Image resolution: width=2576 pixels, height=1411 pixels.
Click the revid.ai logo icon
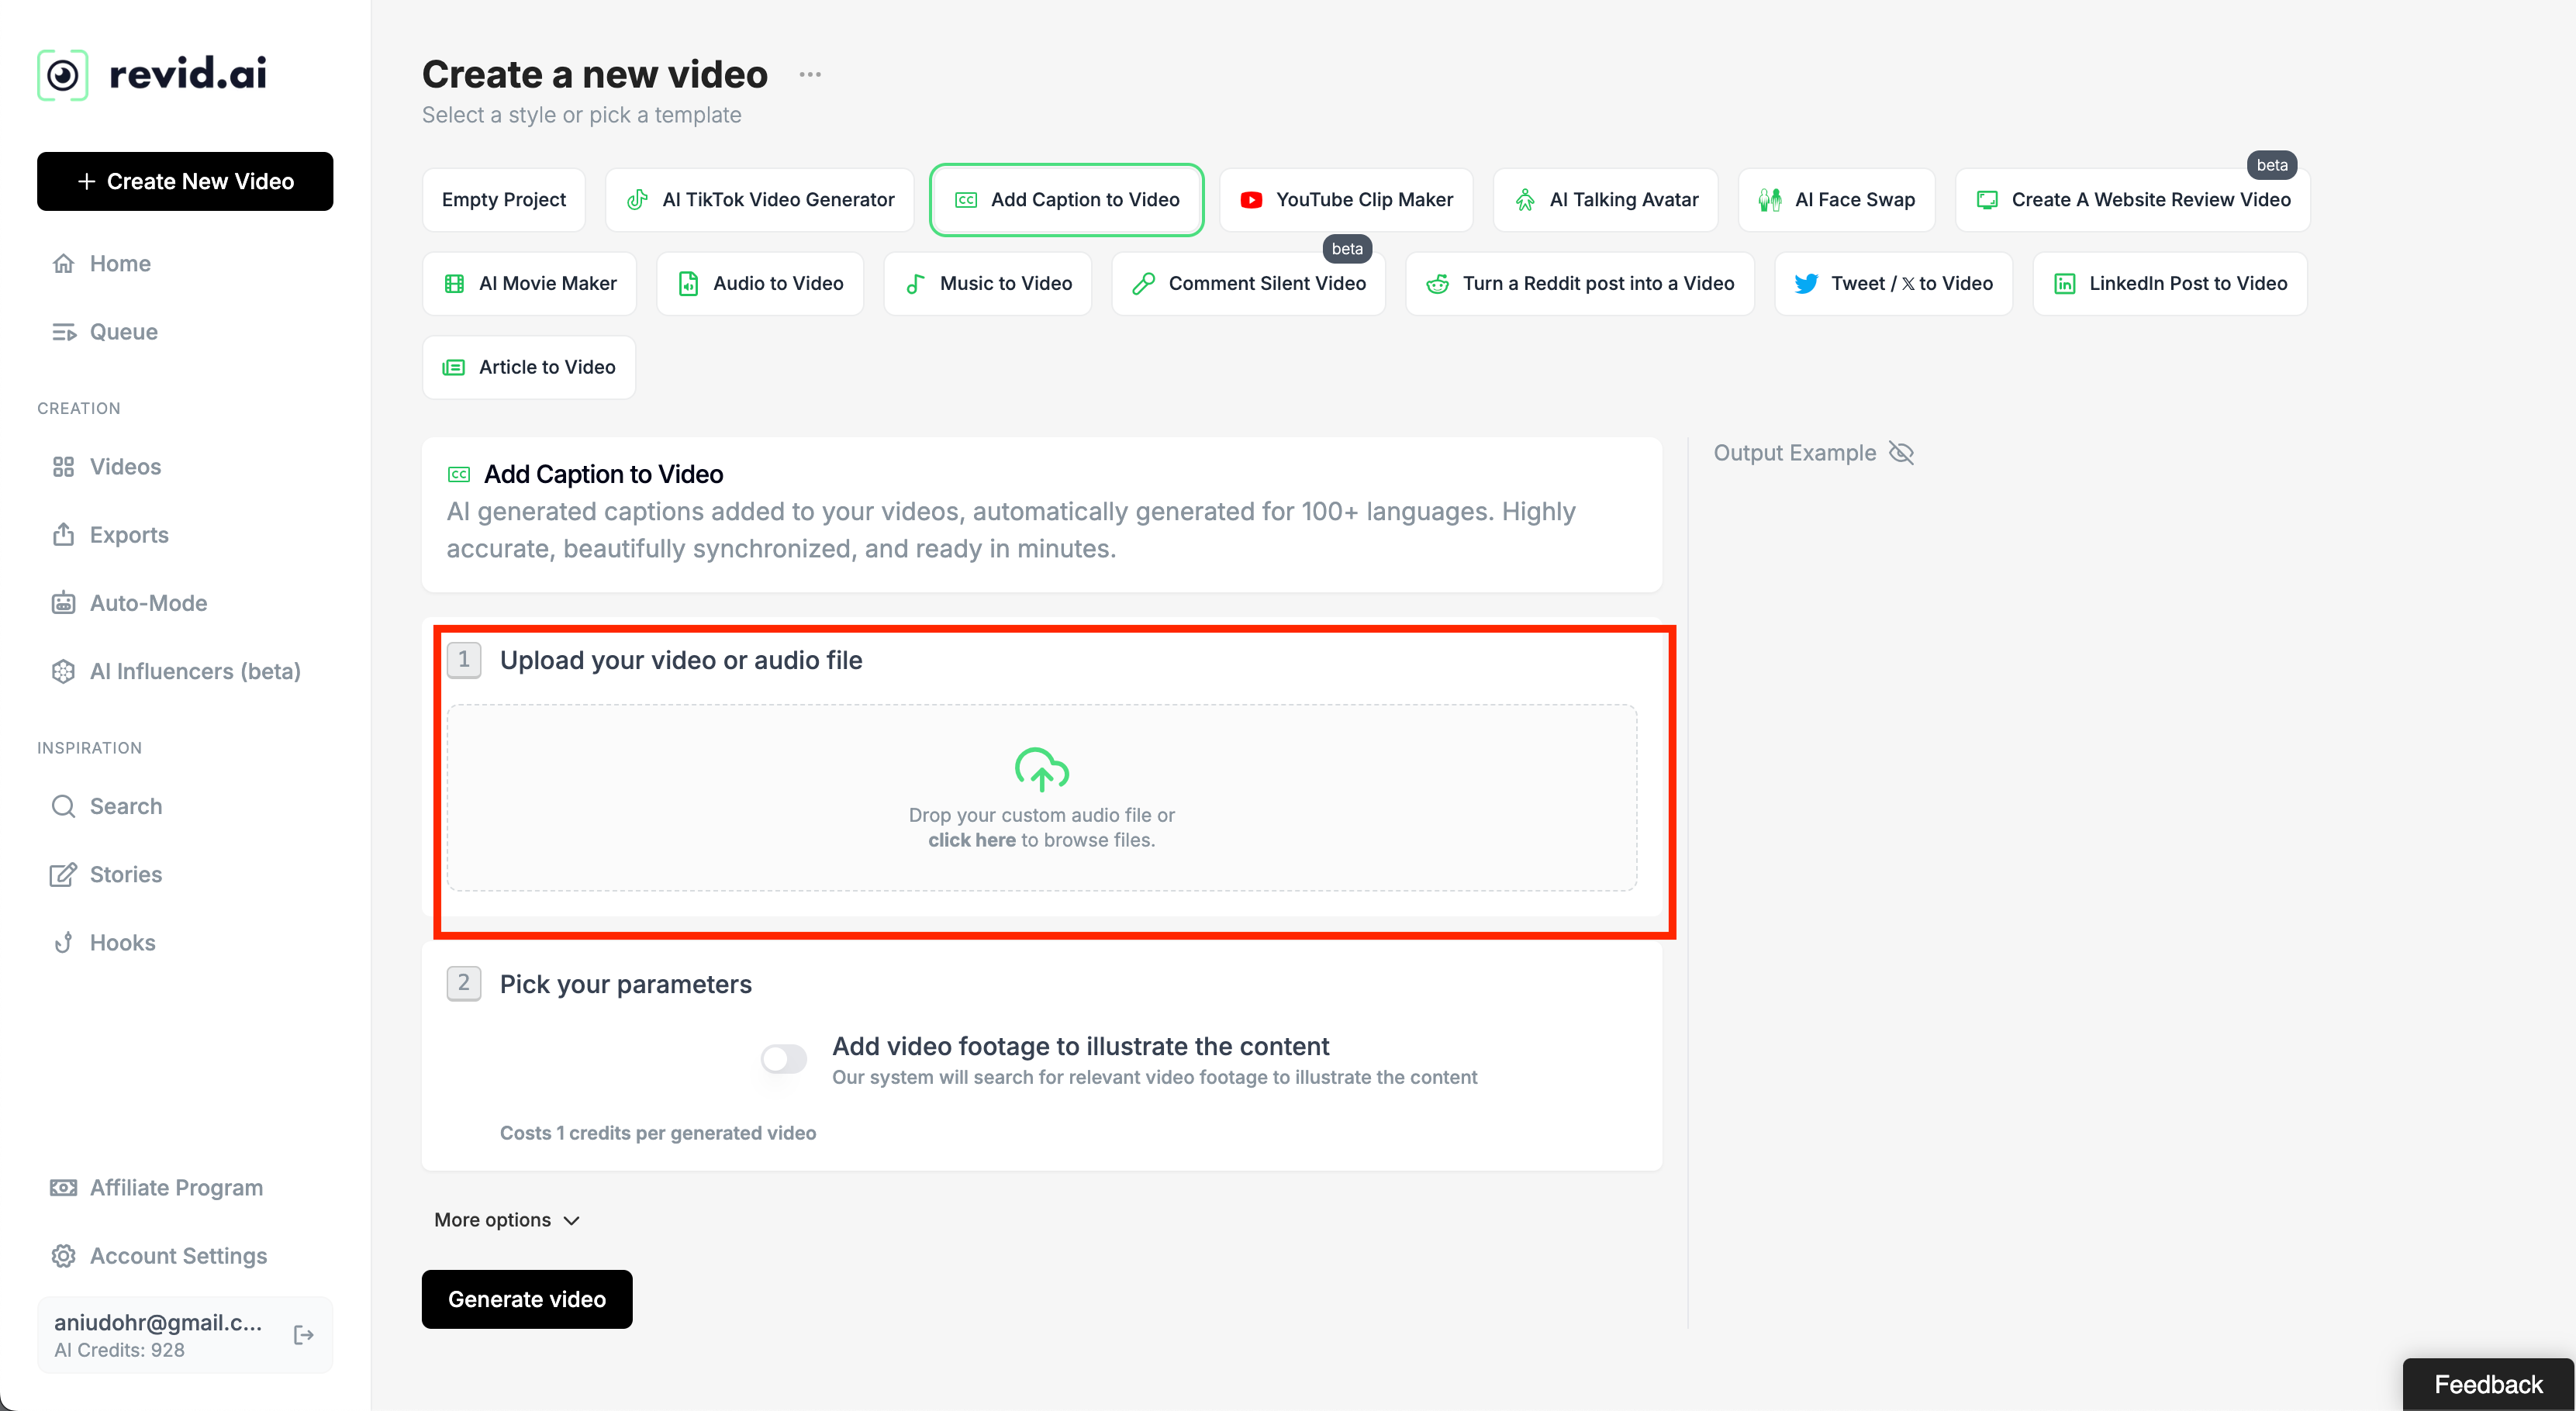click(62, 75)
